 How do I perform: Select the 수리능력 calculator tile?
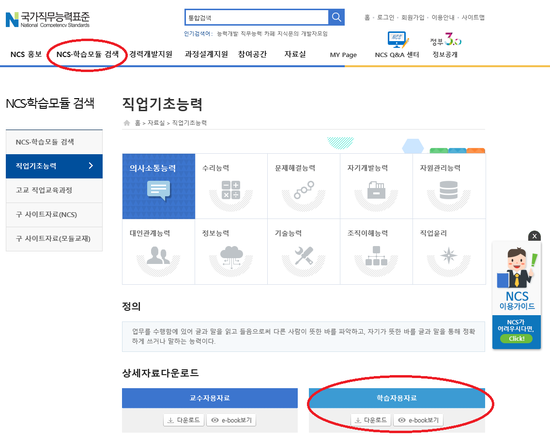pyautogui.click(x=231, y=186)
